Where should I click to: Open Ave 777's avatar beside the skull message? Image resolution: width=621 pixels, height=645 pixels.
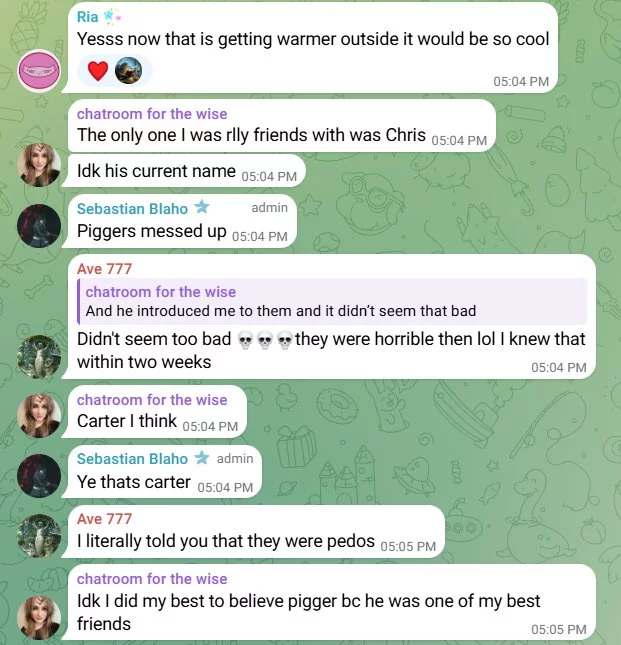coord(39,357)
